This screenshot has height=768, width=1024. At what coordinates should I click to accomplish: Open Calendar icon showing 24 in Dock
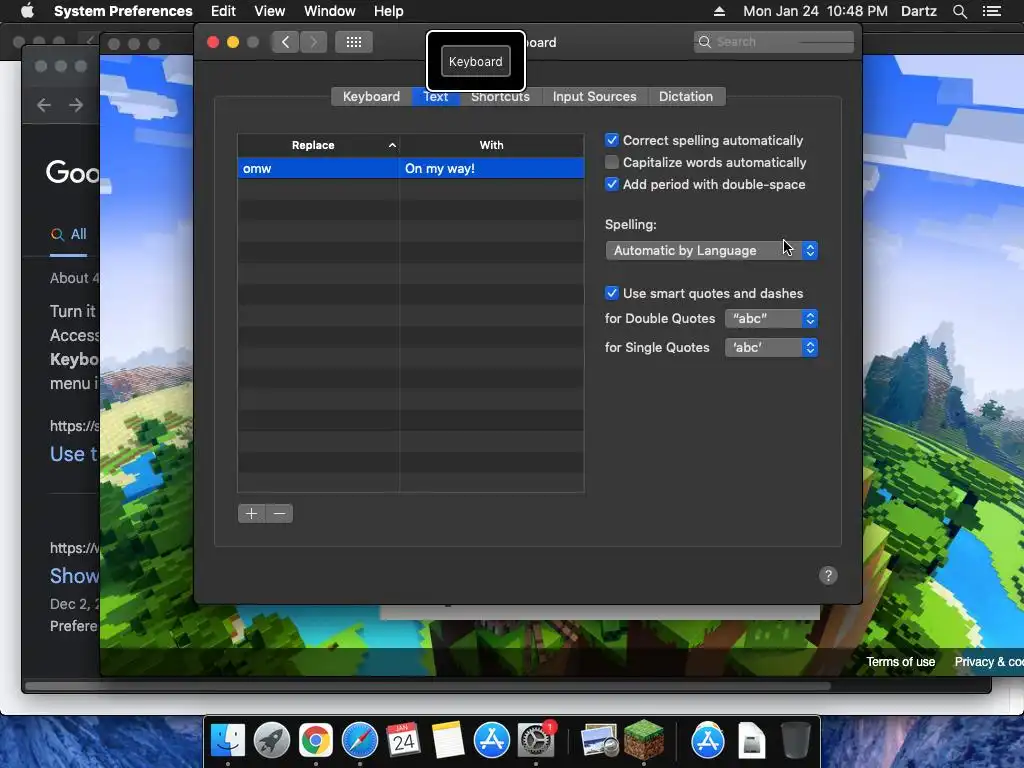[403, 741]
